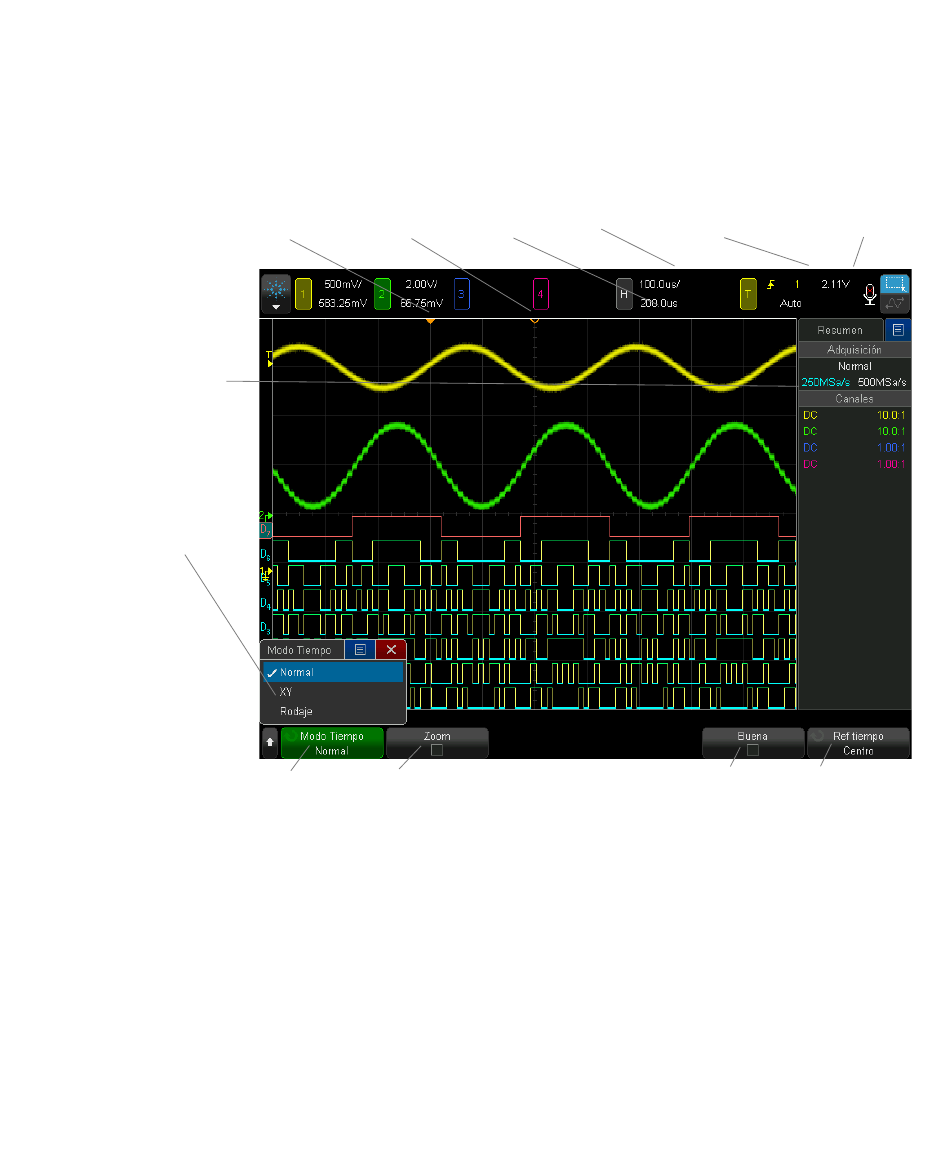Open the Modo Tiempo softkey
The image size is (950, 1165).
pyautogui.click(x=332, y=743)
